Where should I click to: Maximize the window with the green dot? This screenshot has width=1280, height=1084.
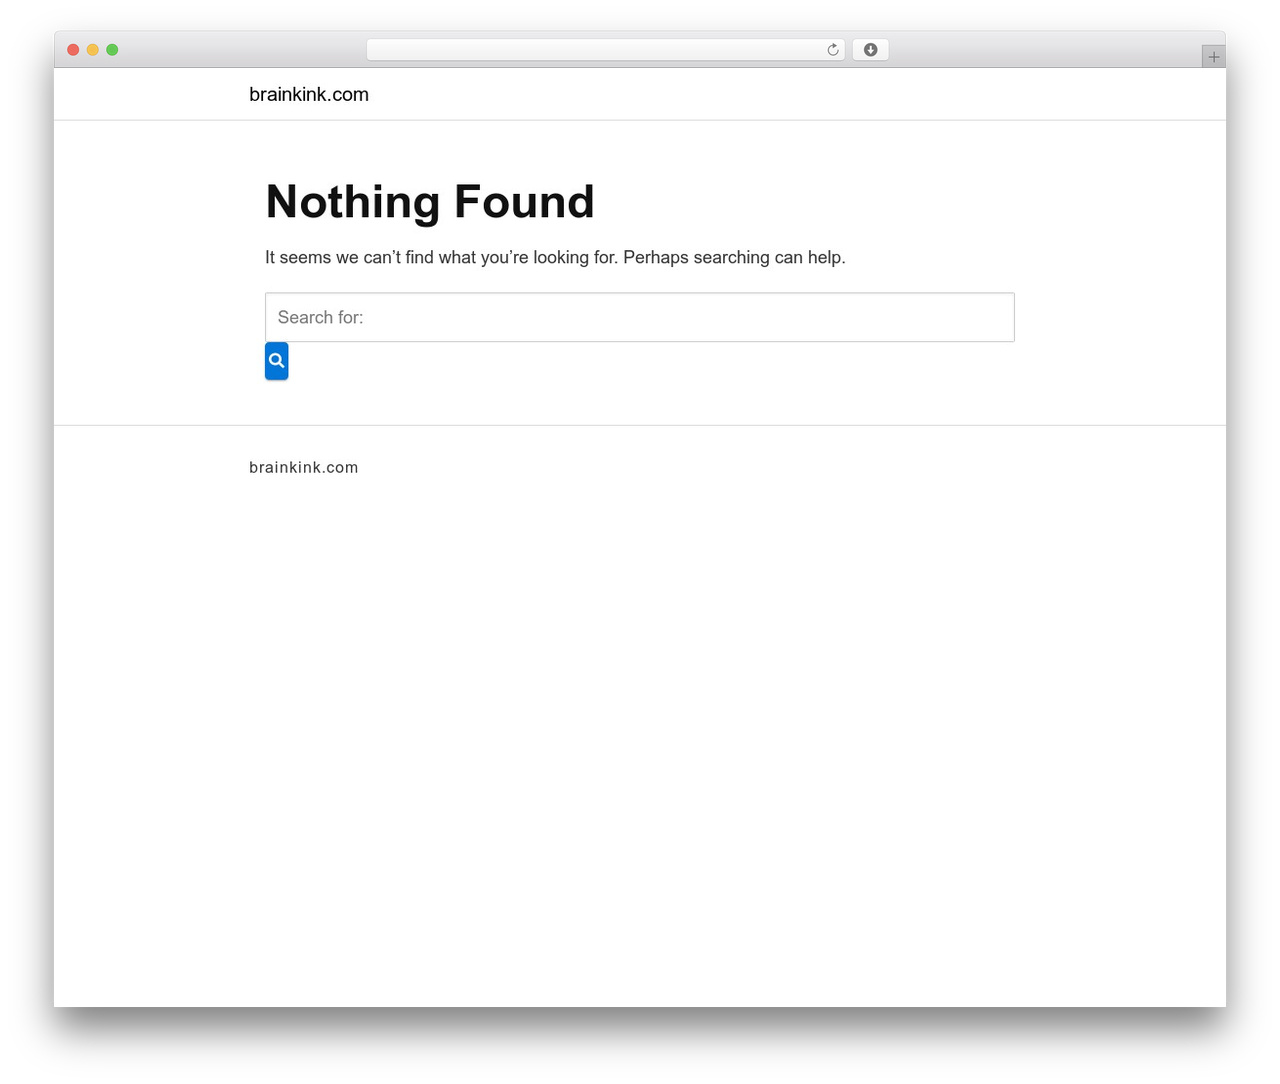coord(112,50)
